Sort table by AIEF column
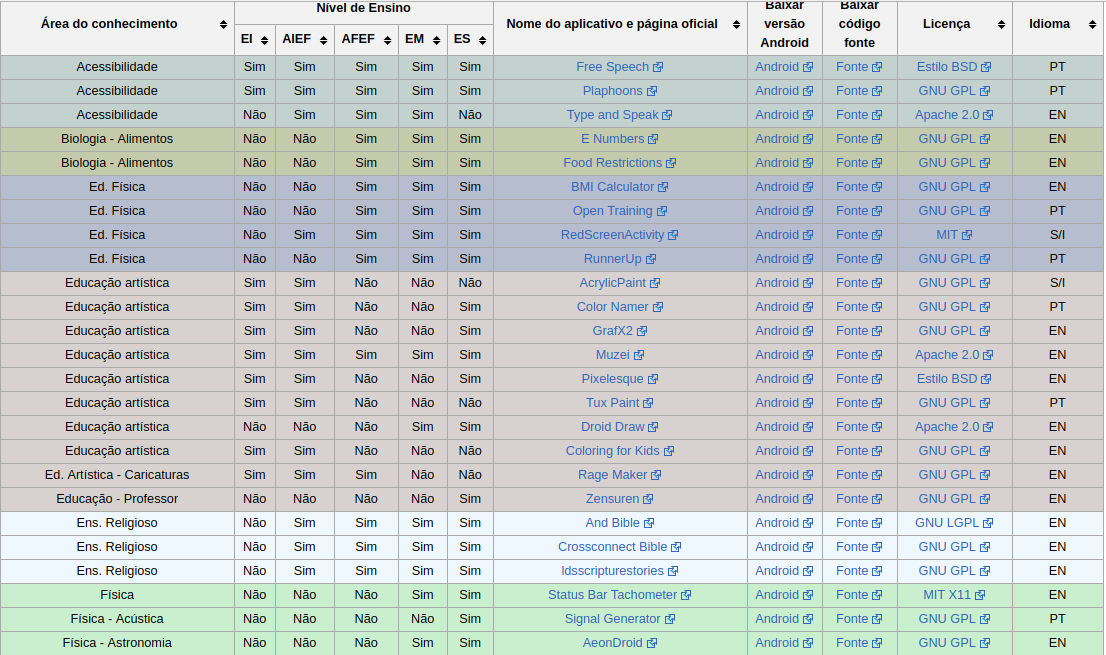1106x655 pixels. tap(323, 40)
